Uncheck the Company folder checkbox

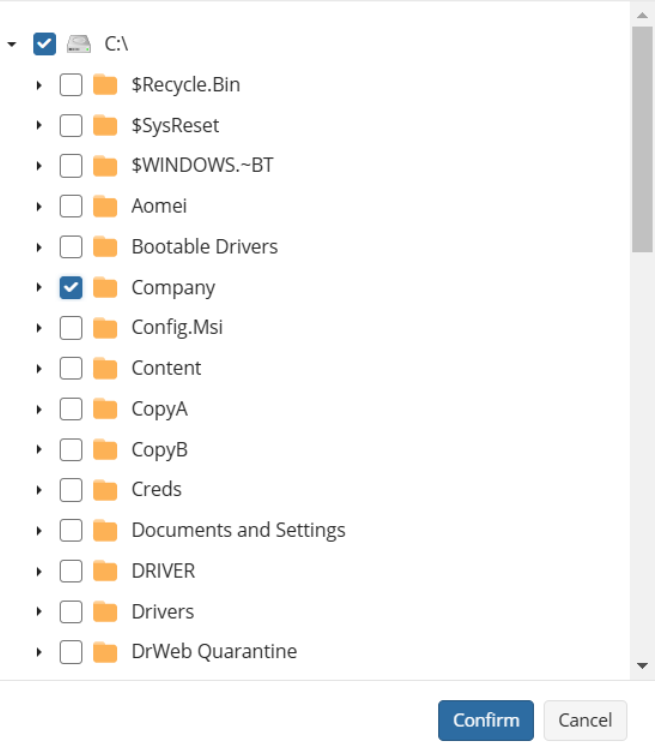point(71,288)
